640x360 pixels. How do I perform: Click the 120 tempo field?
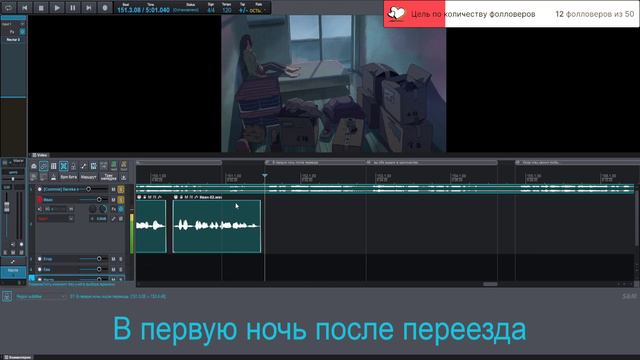pyautogui.click(x=227, y=10)
